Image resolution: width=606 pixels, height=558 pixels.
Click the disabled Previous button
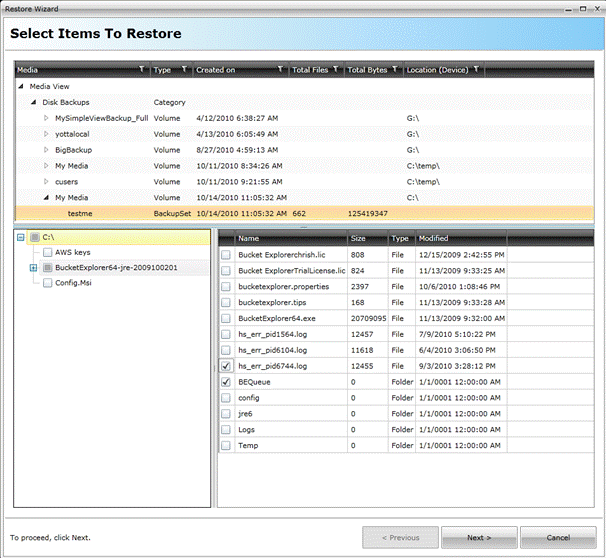400,537
